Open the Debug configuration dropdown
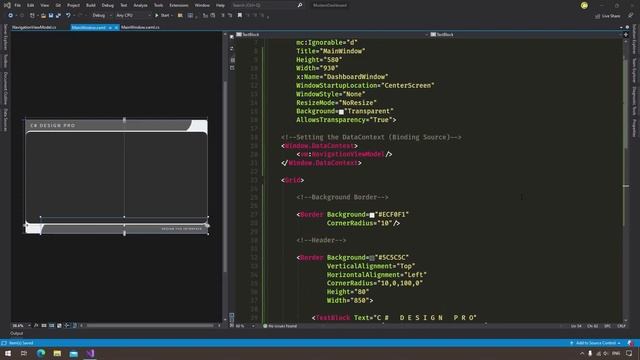 click(102, 16)
